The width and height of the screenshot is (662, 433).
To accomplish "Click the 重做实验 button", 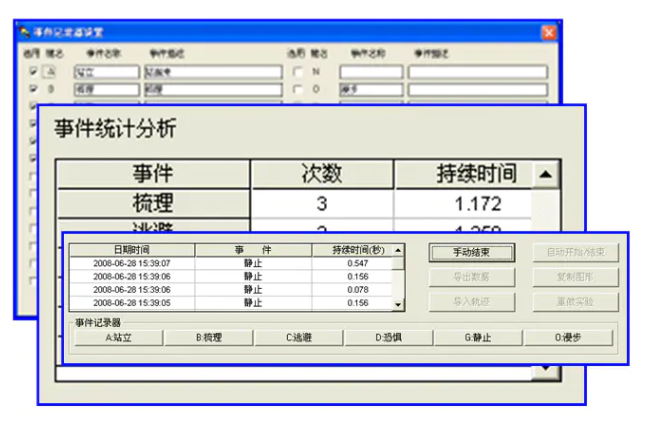I will click(575, 302).
